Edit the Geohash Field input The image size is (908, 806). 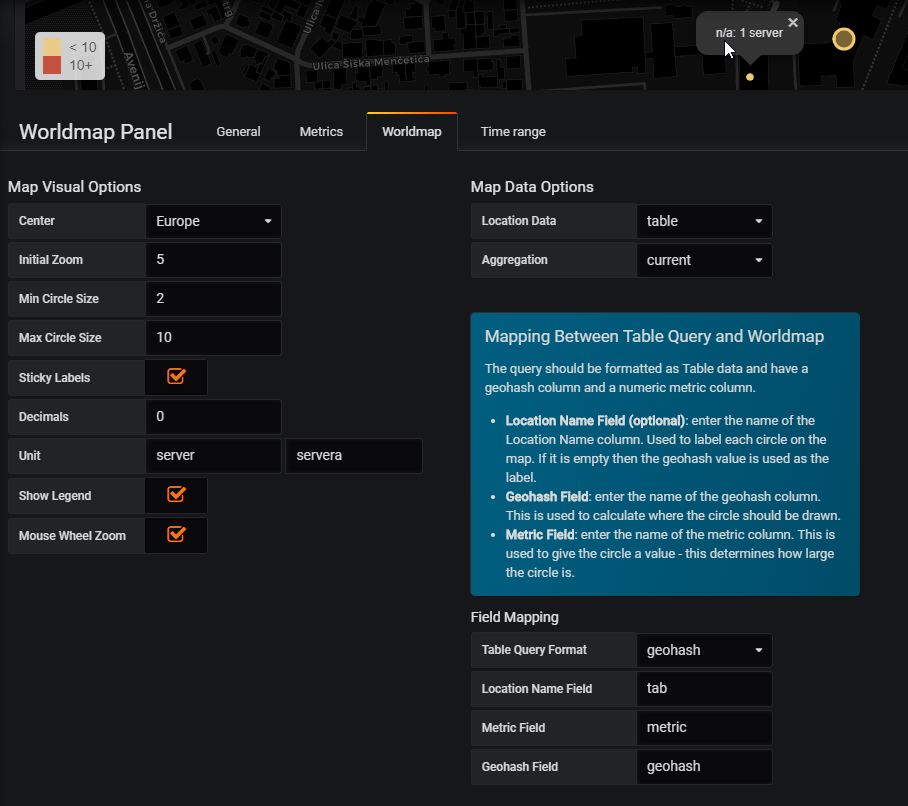coord(704,766)
